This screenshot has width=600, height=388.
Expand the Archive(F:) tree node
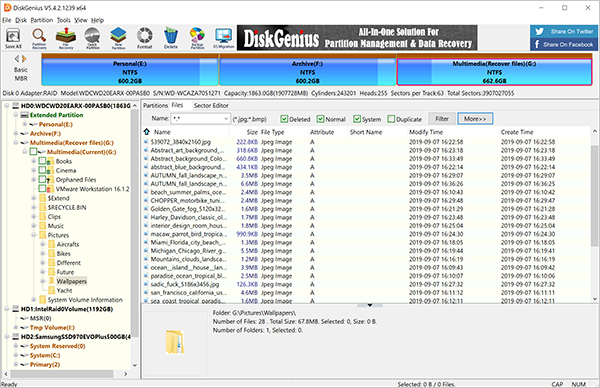click(16, 133)
